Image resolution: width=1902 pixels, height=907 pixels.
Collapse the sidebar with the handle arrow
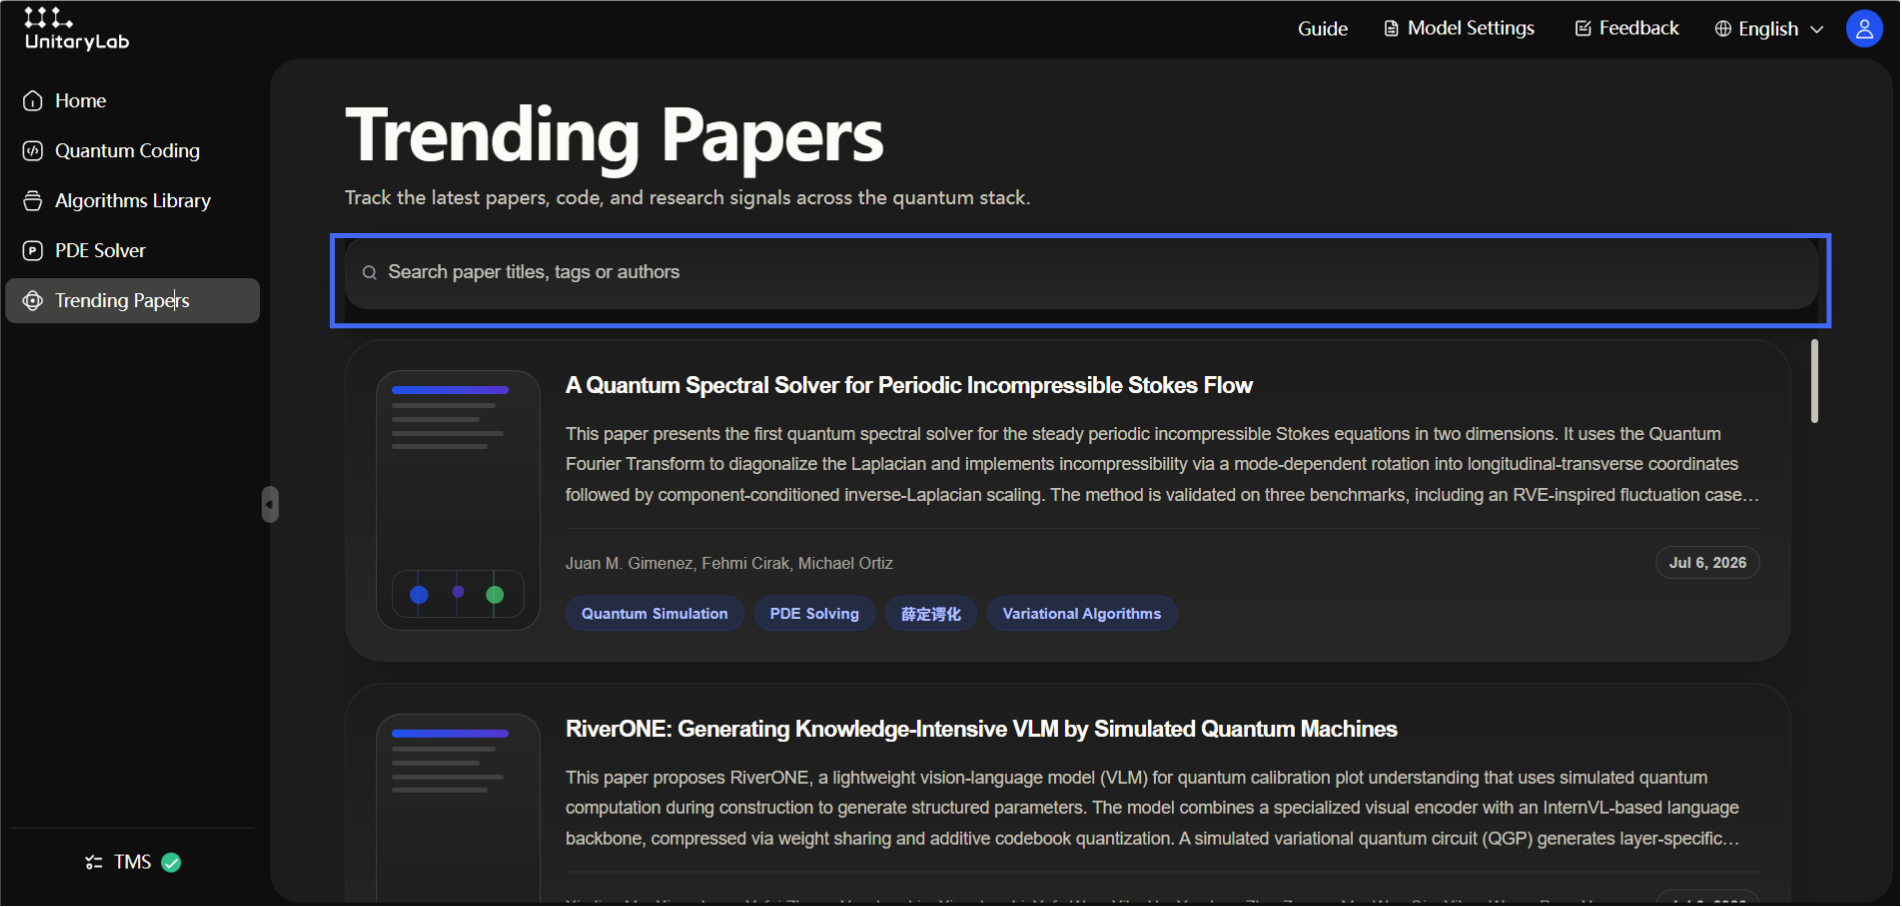point(270,504)
